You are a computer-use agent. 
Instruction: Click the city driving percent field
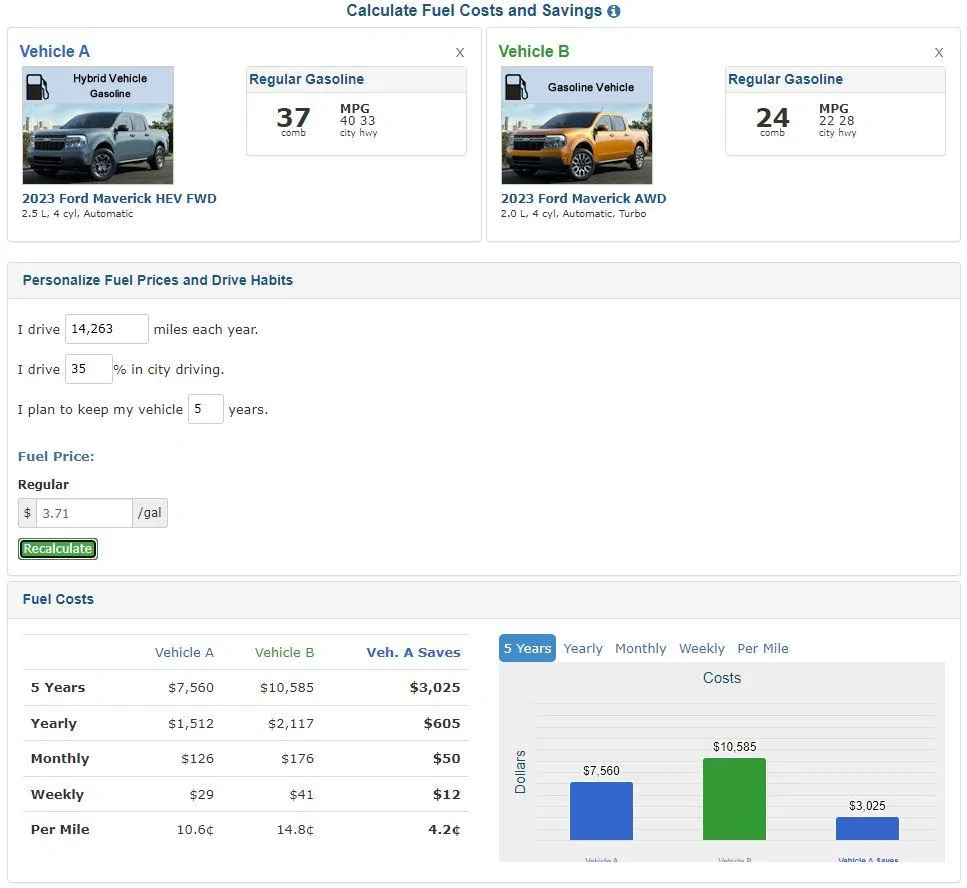click(x=89, y=369)
